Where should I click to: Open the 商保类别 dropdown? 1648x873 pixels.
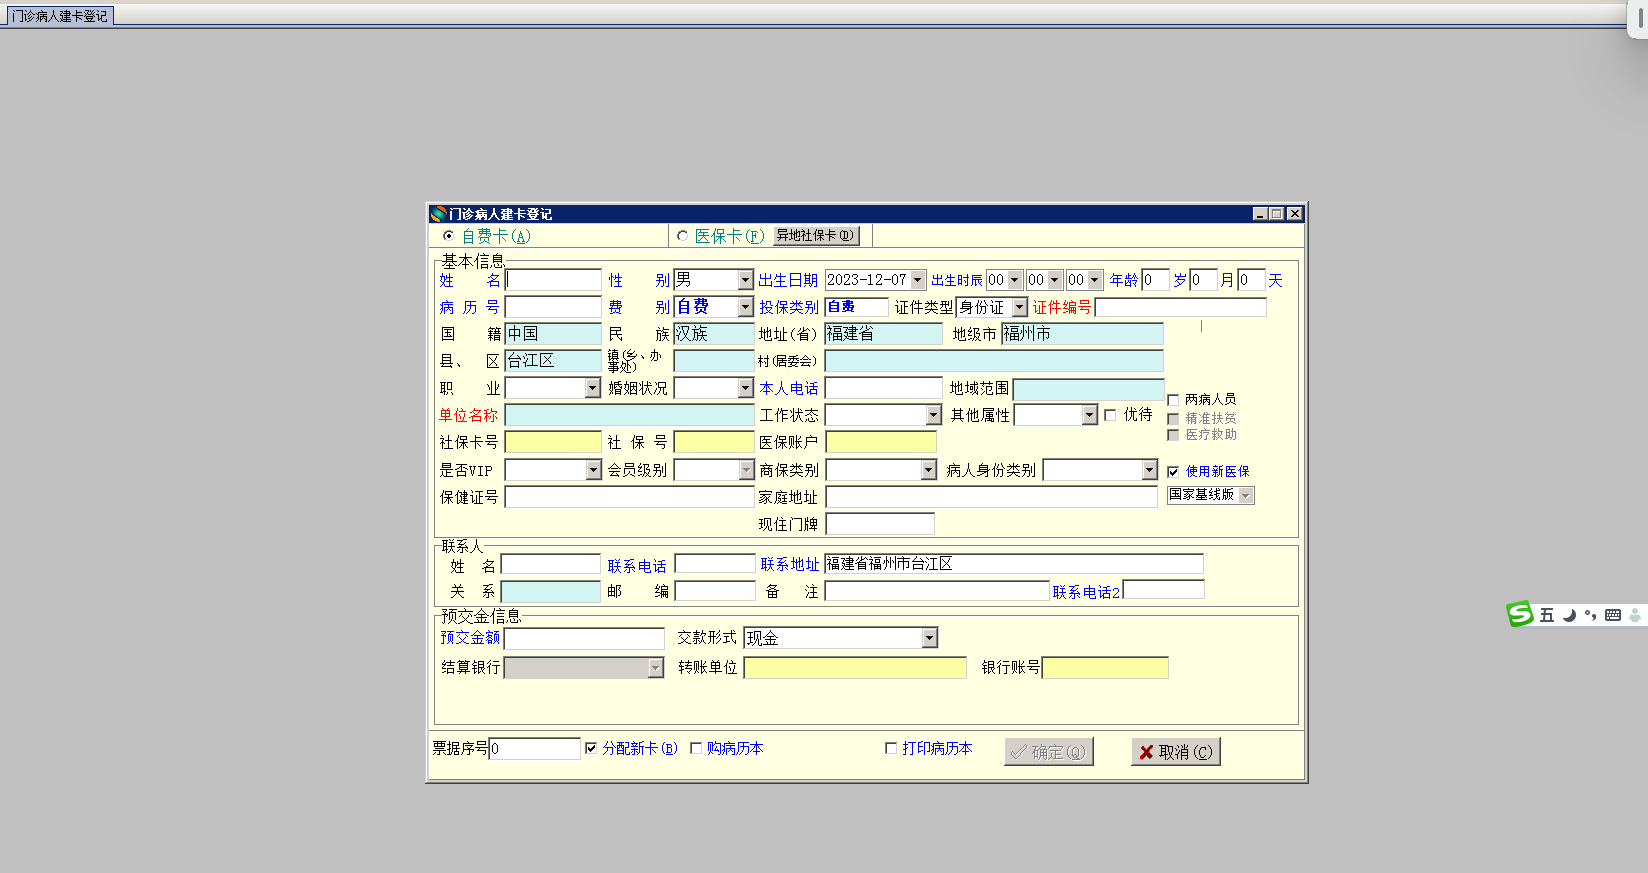tap(929, 470)
